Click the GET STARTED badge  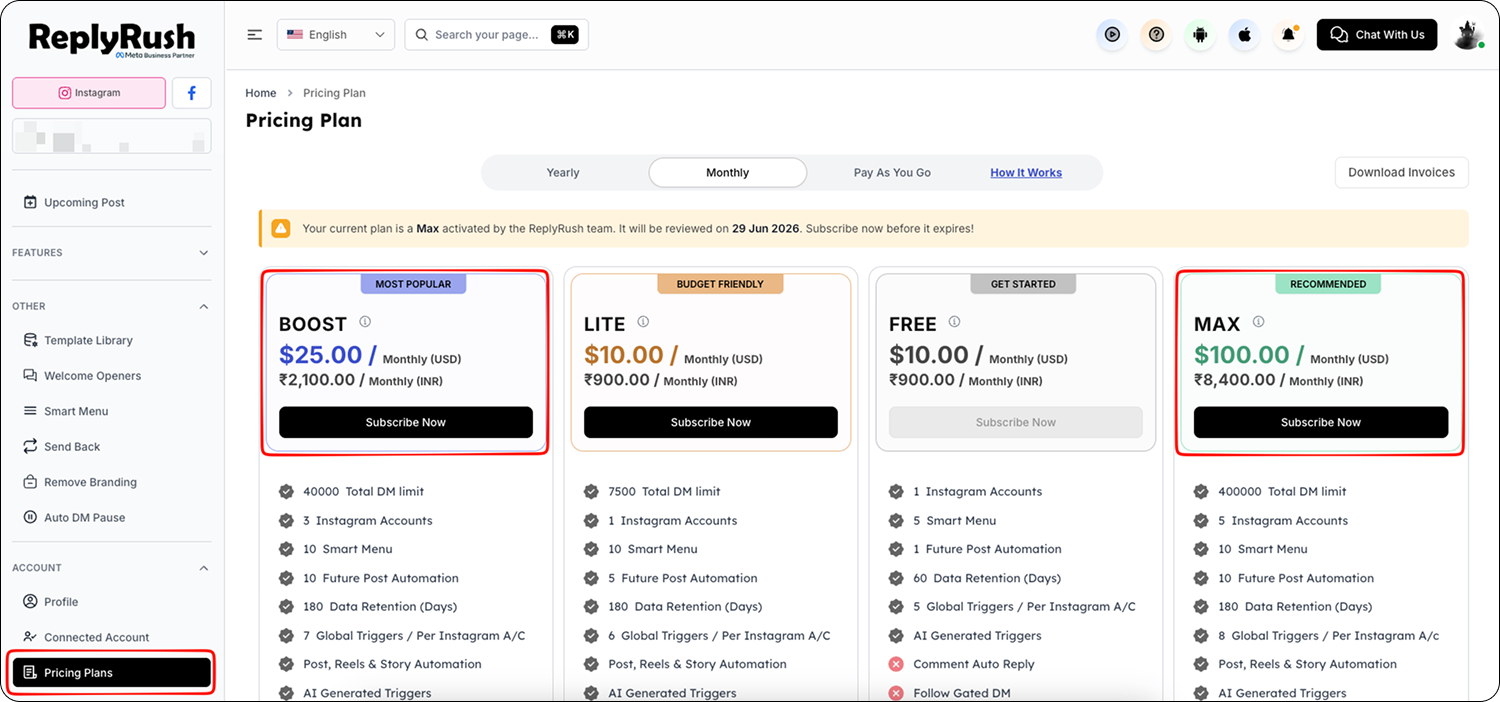(x=1023, y=284)
